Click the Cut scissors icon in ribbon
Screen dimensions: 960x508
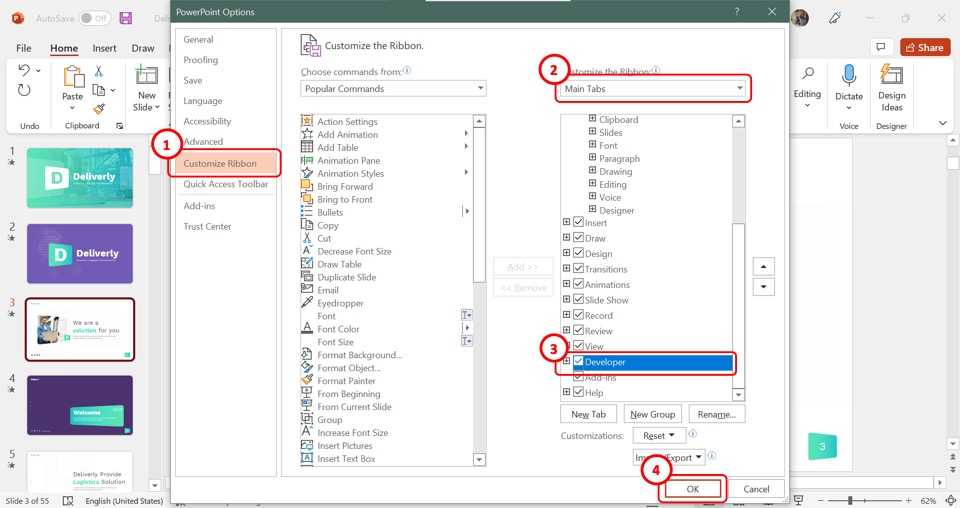click(x=99, y=71)
